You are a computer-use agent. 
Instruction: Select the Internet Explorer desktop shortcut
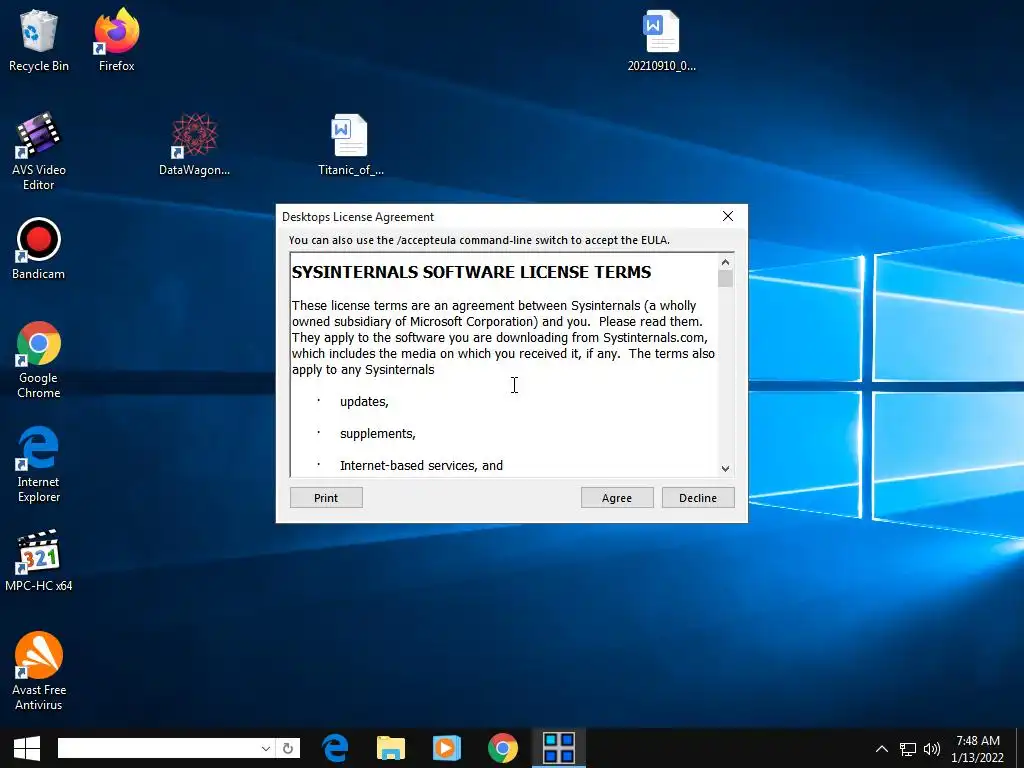(x=39, y=464)
